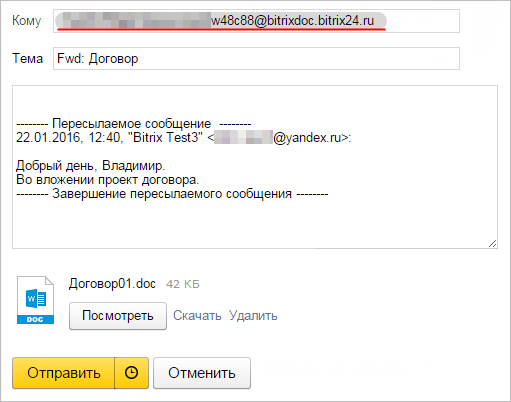The image size is (511, 402).
Task: Click the Скачать link to download attachment
Action: click(x=197, y=315)
